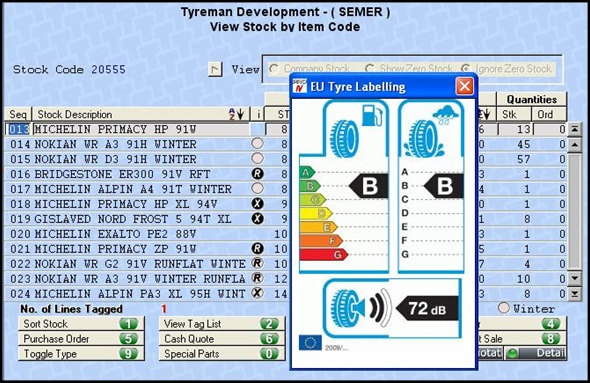Click the 72 dB noise rating badge
The height and width of the screenshot is (383, 590).
click(x=427, y=309)
